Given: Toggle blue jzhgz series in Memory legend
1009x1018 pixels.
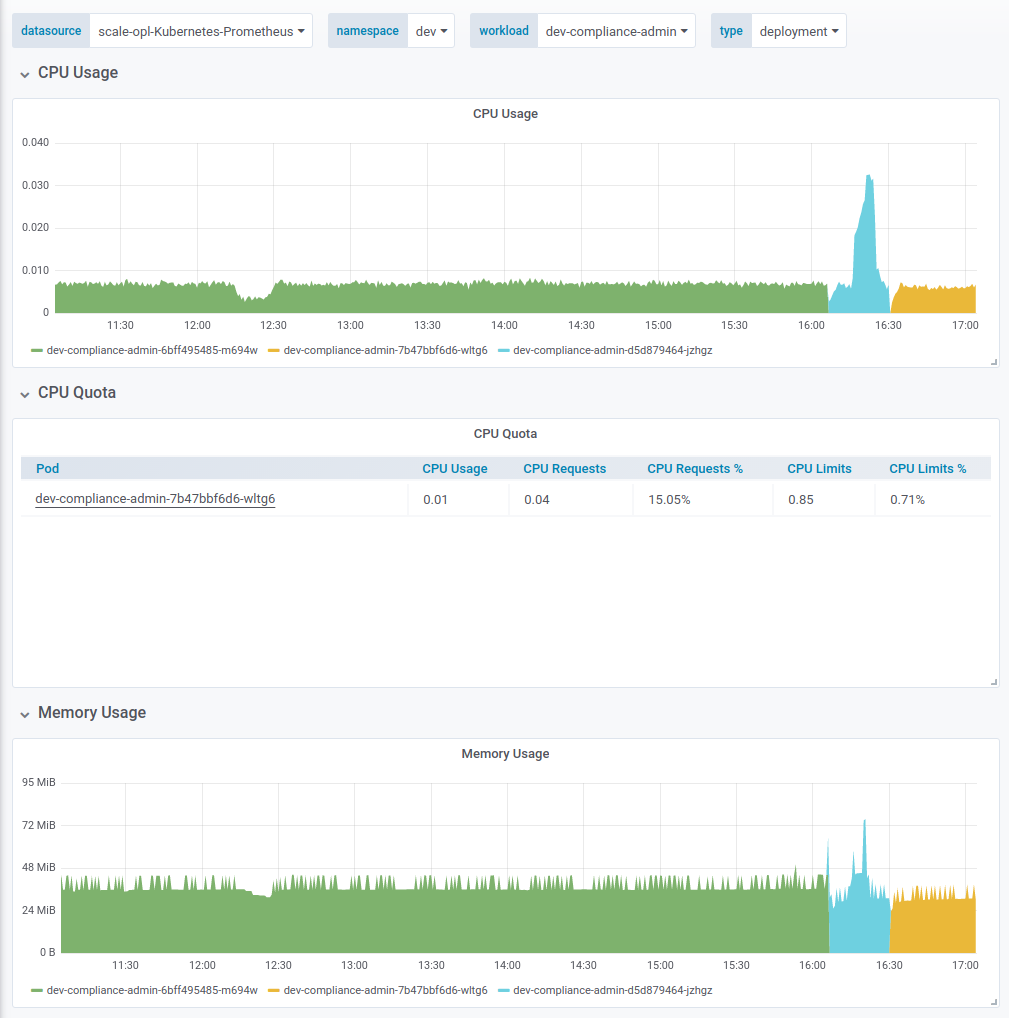Looking at the screenshot, I should pyautogui.click(x=612, y=990).
